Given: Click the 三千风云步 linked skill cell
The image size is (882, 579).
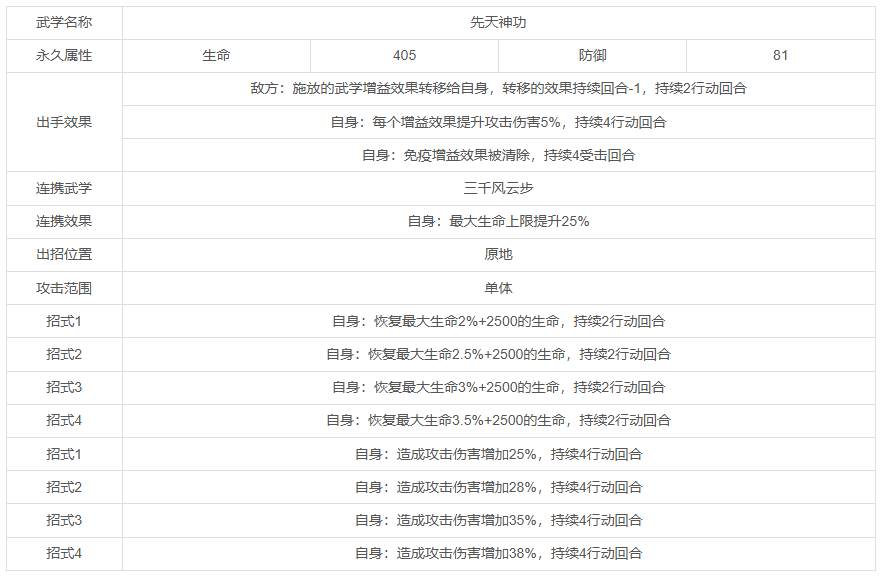Looking at the screenshot, I should (498, 188).
